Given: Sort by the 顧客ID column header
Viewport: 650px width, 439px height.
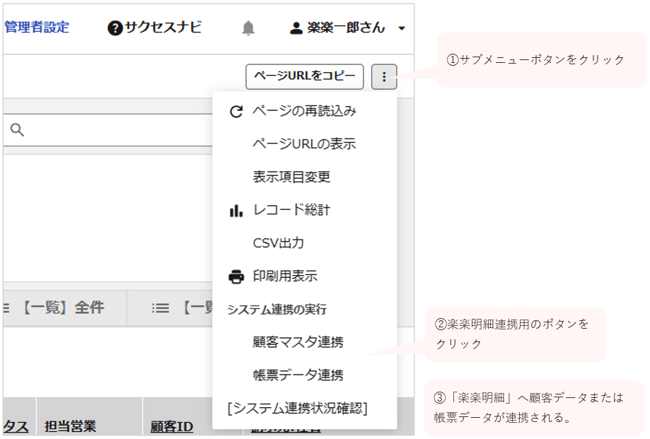Looking at the screenshot, I should tap(171, 426).
